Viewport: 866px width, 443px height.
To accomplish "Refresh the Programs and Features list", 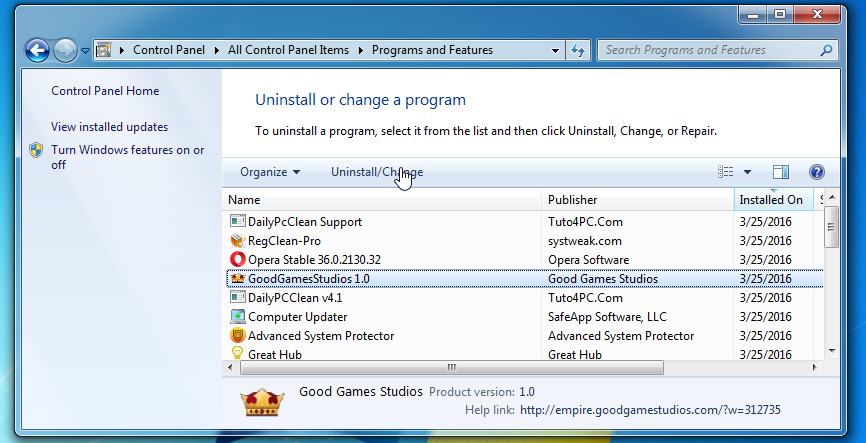I will [578, 50].
